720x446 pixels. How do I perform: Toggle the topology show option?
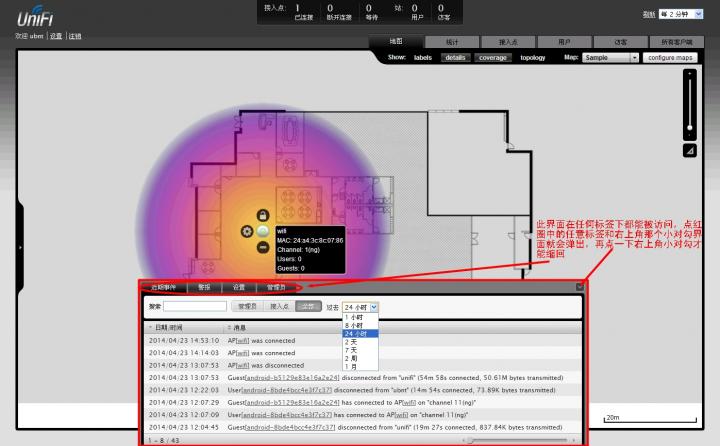pyautogui.click(x=533, y=57)
